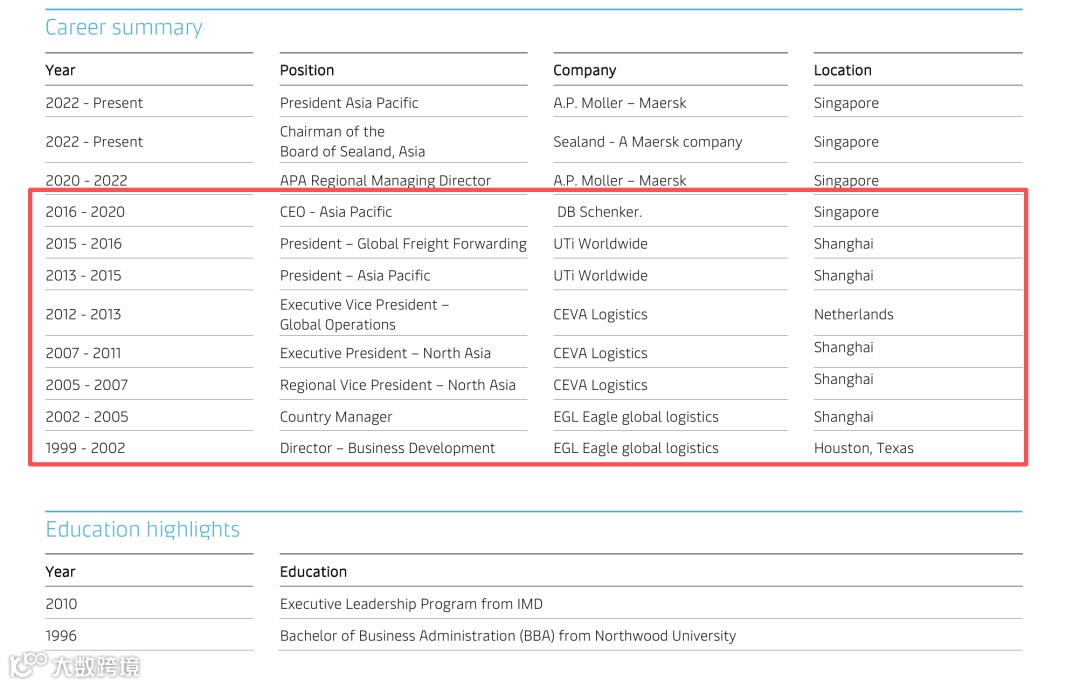This screenshot has height=686, width=1080.
Task: Click DB Schenker. company cell
Action: click(599, 212)
